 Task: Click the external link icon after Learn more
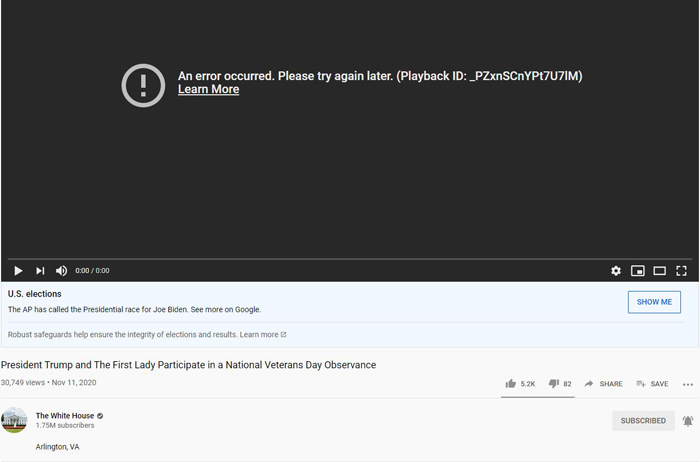(283, 334)
